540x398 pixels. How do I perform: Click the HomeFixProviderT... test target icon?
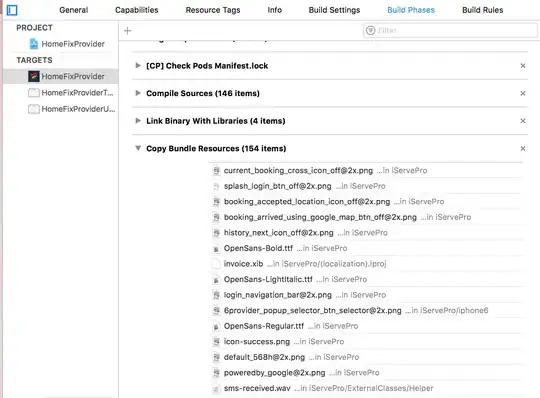click(34, 93)
